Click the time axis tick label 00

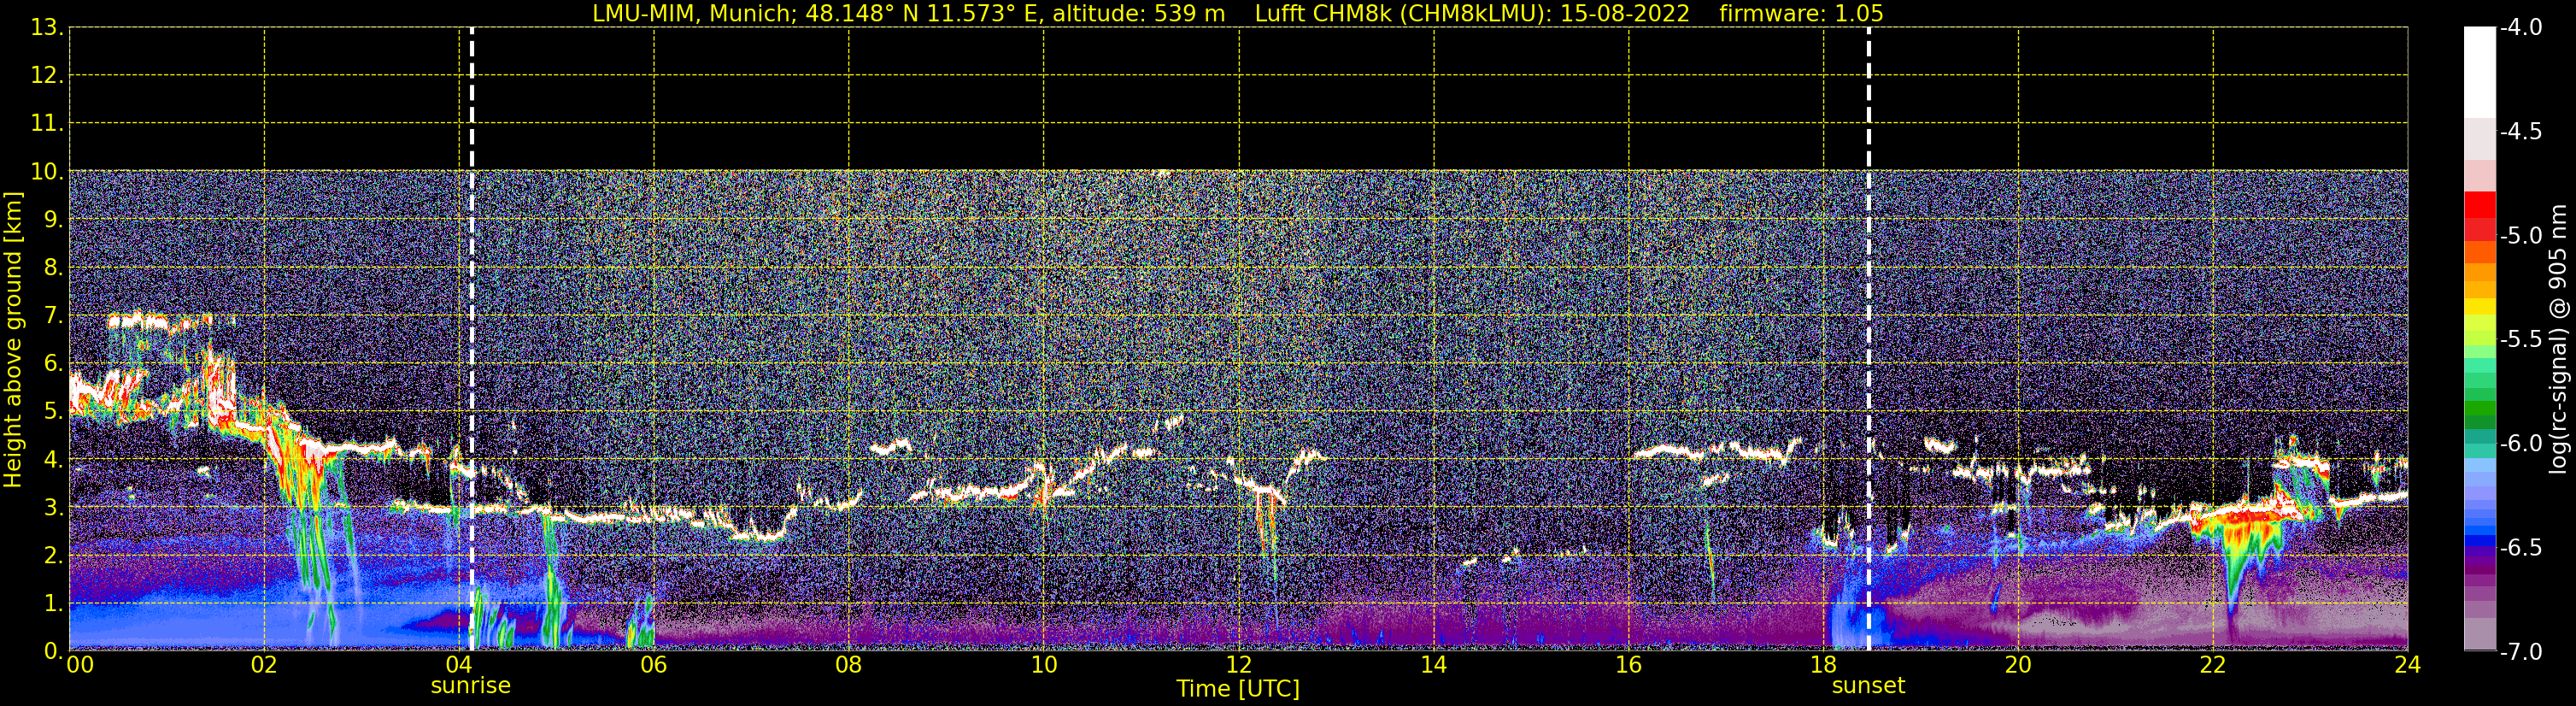tap(80, 665)
